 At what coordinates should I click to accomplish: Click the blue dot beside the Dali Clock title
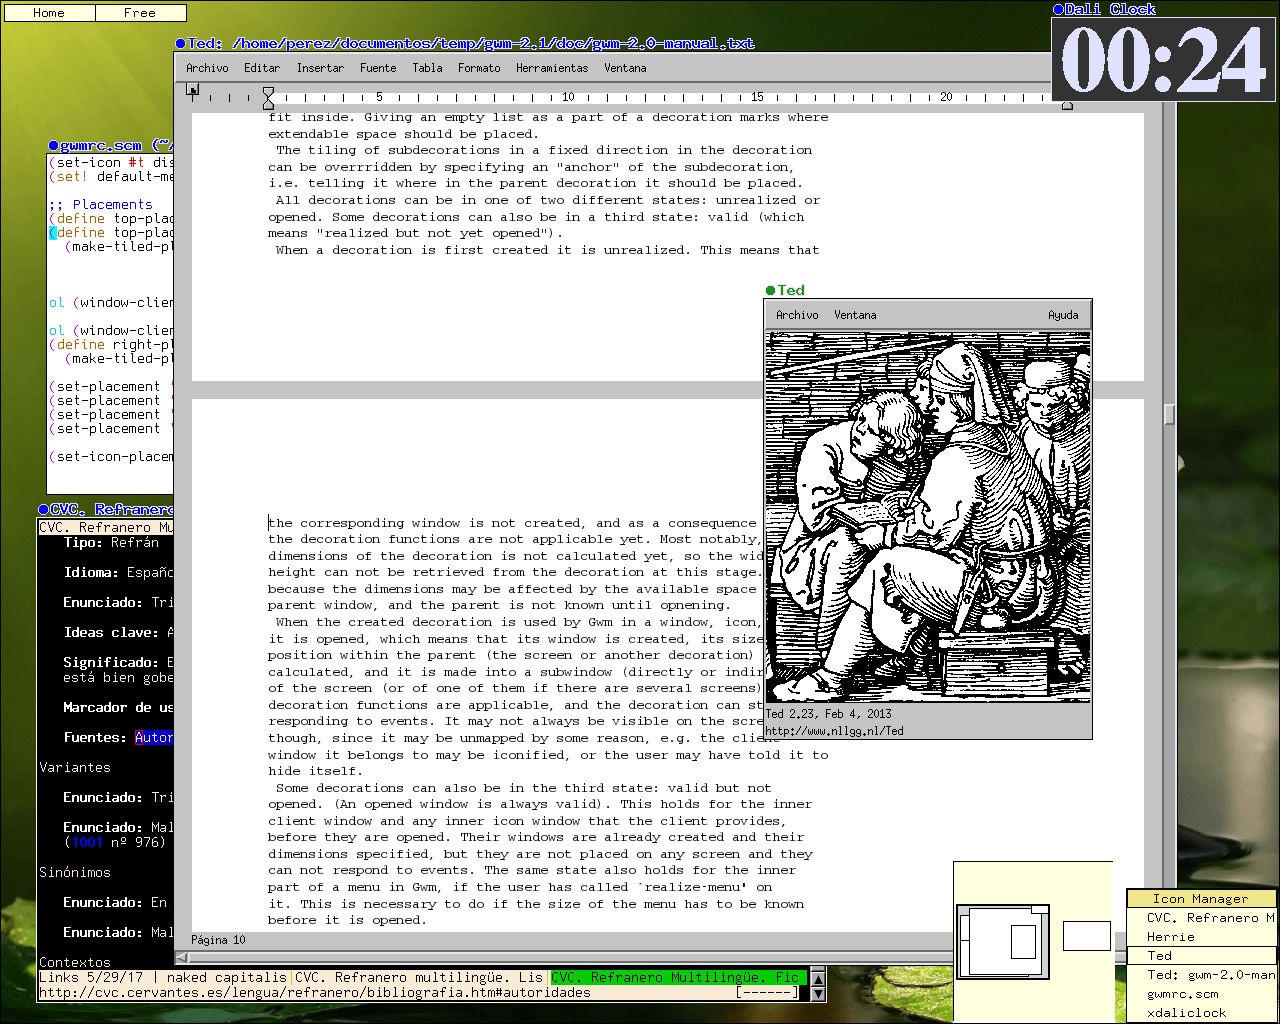1058,9
